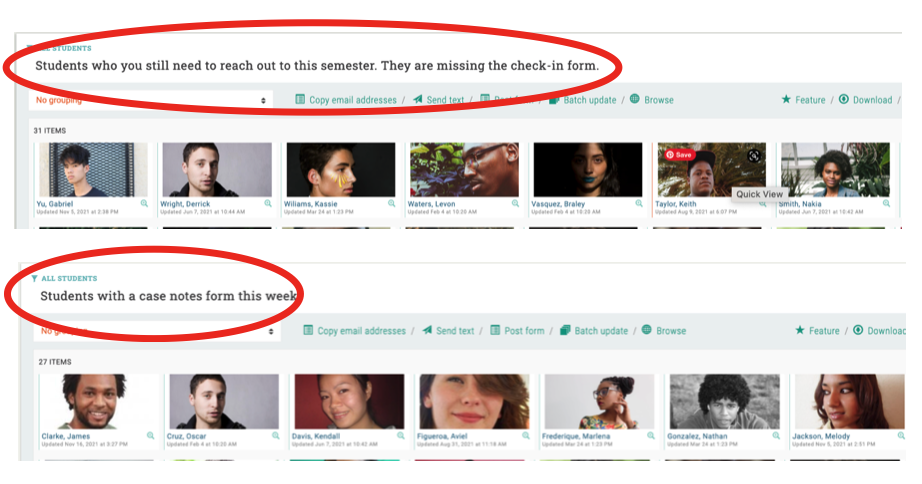922x484 pixels.
Task: Open quick view magnifier for Clarke, James
Action: tap(151, 436)
